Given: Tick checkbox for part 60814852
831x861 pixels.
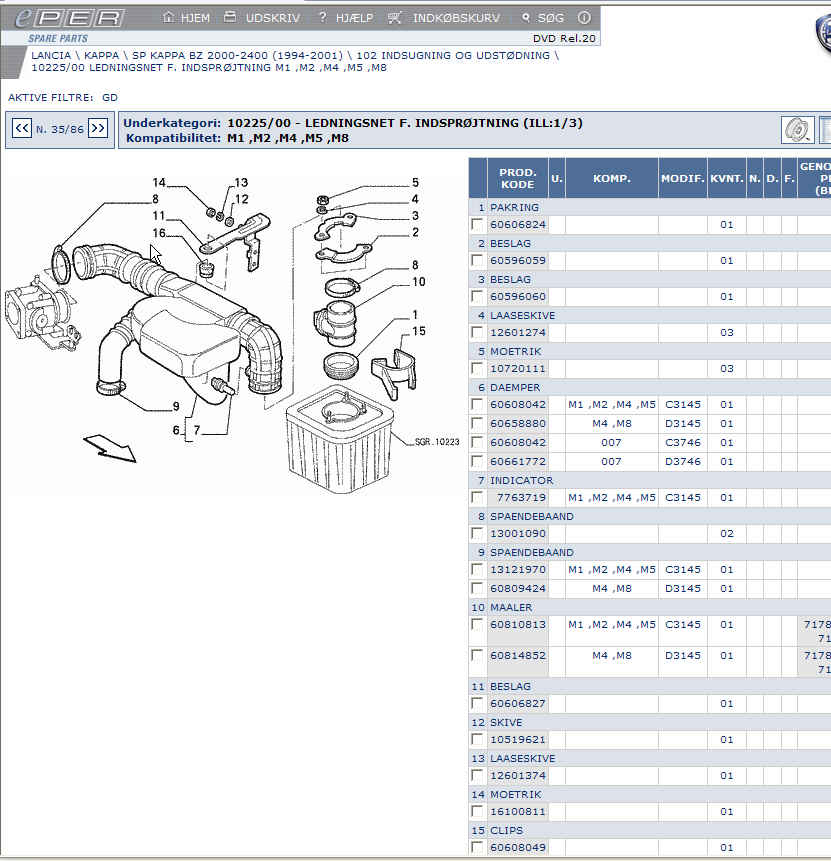Looking at the screenshot, I should click(x=477, y=655).
